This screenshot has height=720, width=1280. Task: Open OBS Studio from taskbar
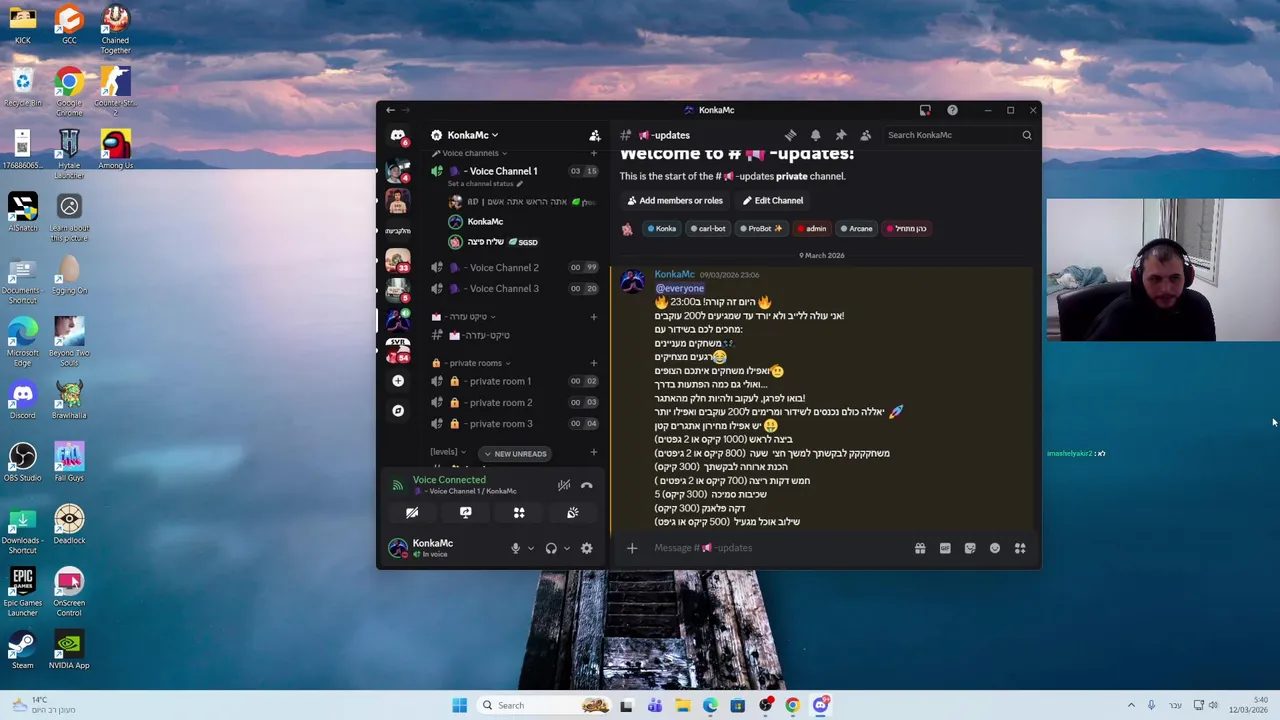coord(765,705)
